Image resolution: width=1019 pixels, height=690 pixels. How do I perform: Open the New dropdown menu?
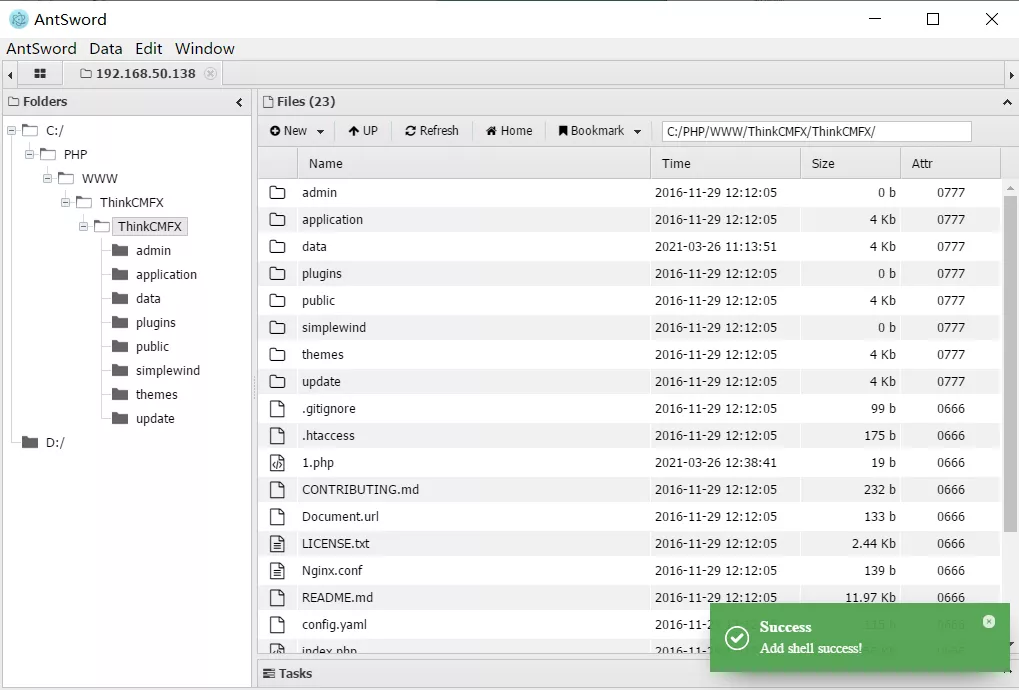[297, 131]
